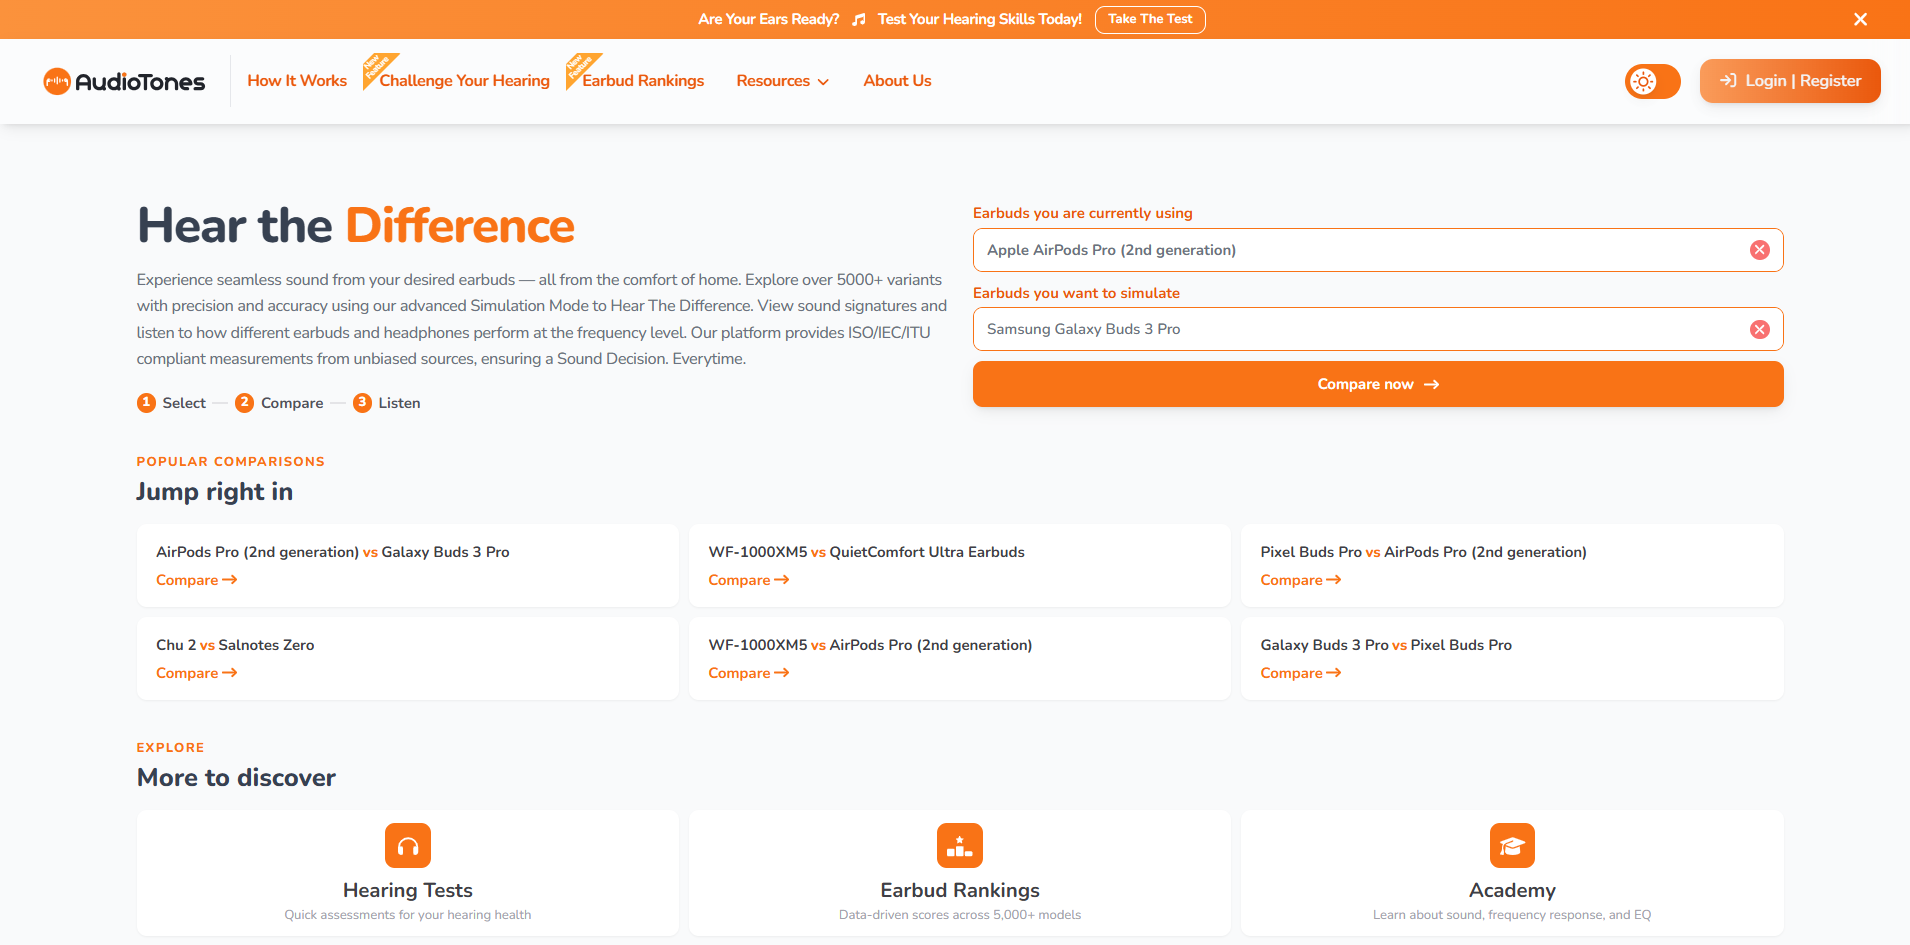
Task: Click 'Learn about sound, frequency response, and EQ' text
Action: point(1512,915)
